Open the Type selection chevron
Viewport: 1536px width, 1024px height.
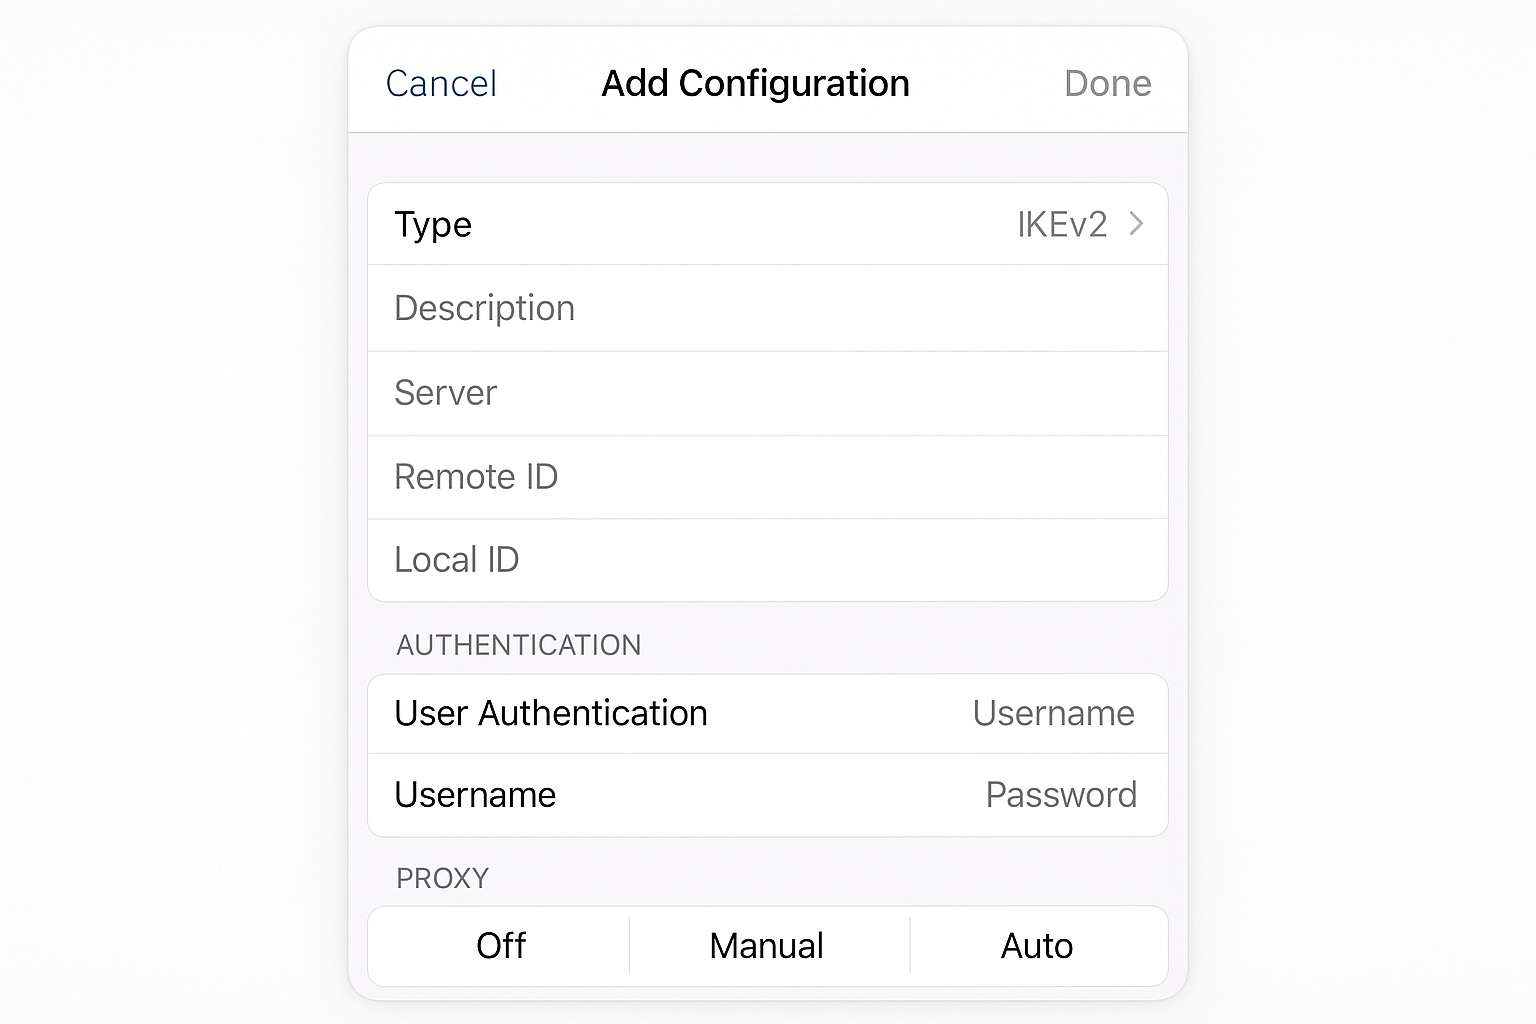click(1136, 224)
